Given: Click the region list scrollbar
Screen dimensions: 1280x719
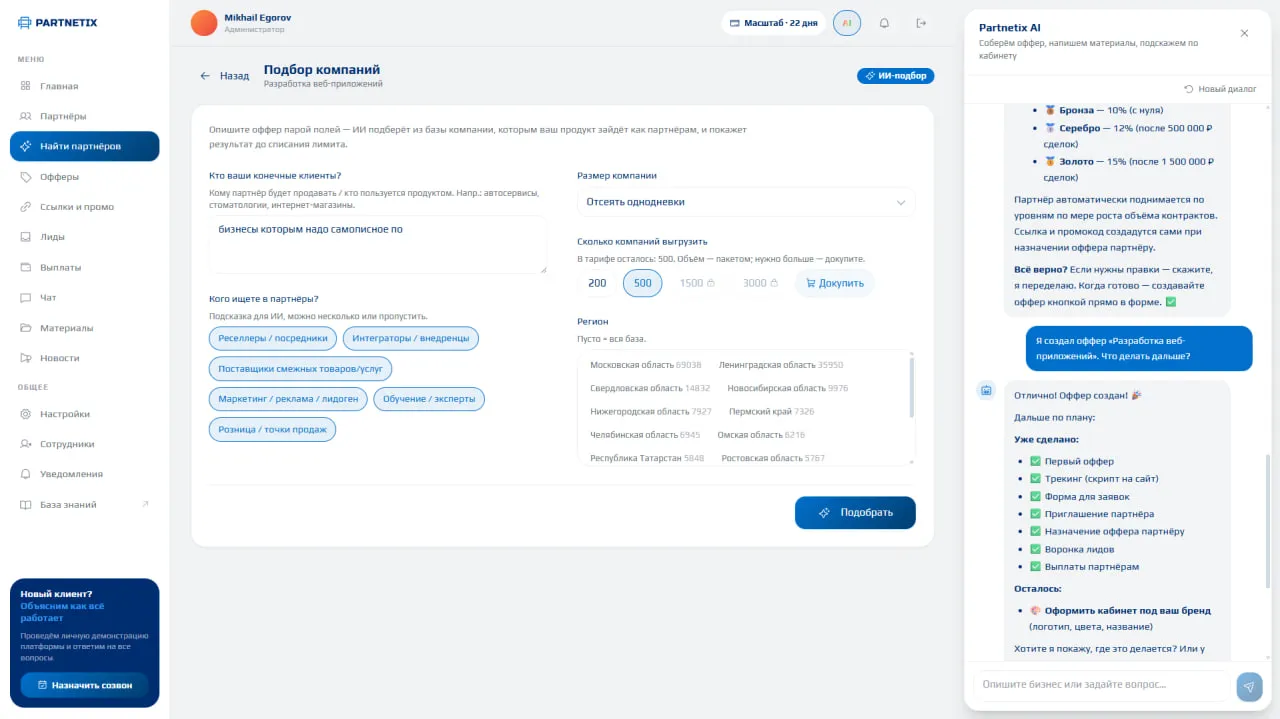Looking at the screenshot, I should click(911, 388).
